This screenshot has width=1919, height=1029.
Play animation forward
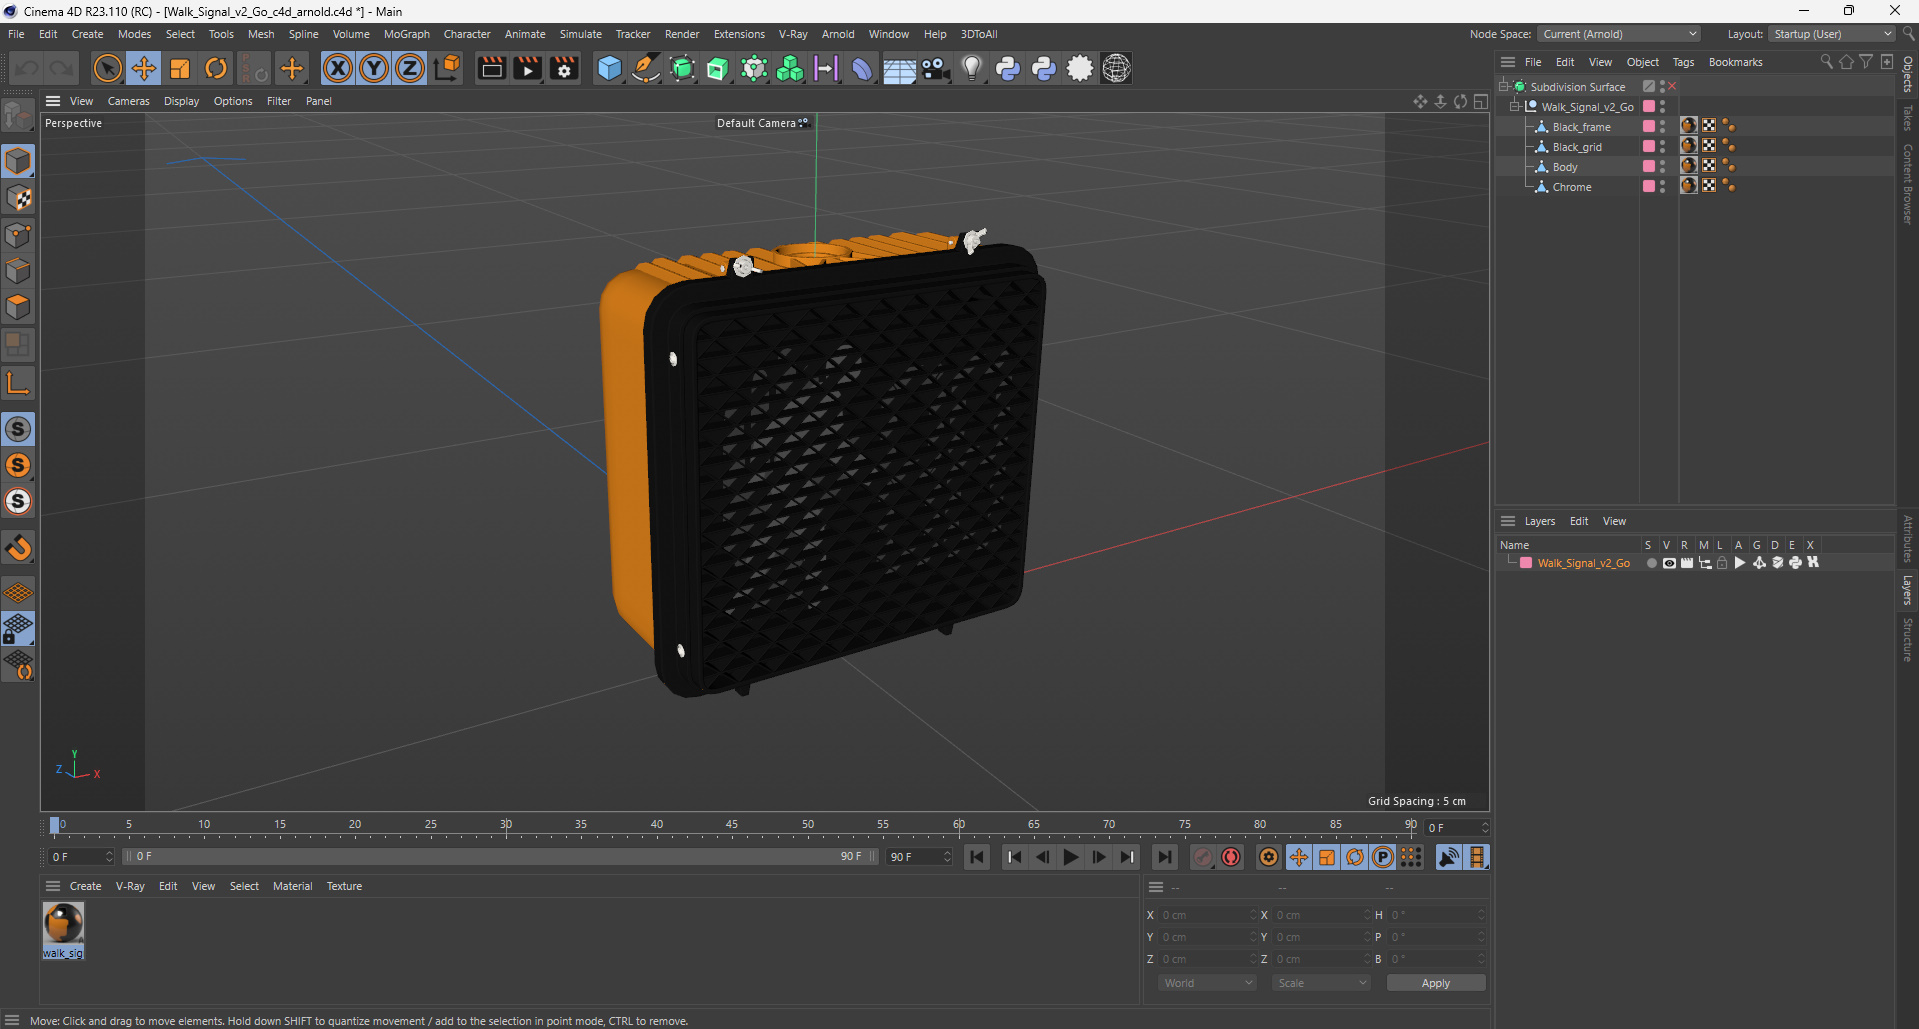[x=1070, y=857]
